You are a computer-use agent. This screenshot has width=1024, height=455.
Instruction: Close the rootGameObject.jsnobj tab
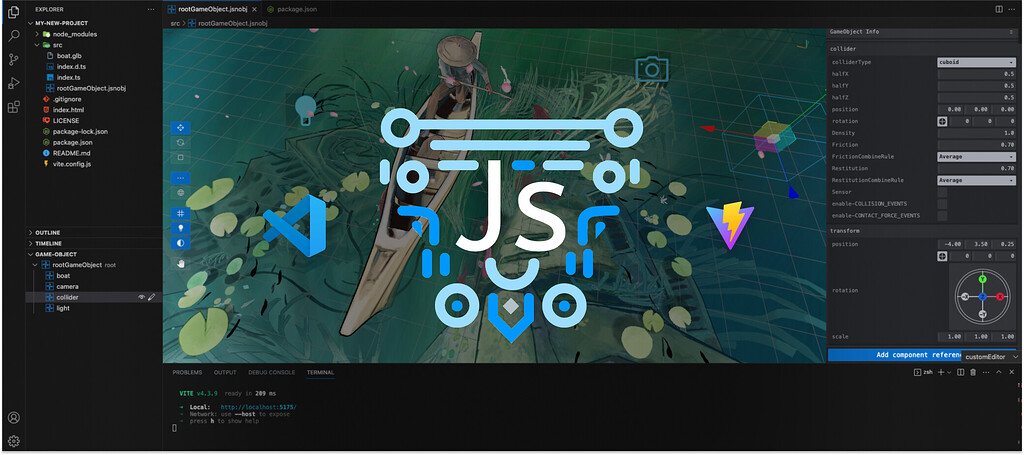click(x=255, y=9)
